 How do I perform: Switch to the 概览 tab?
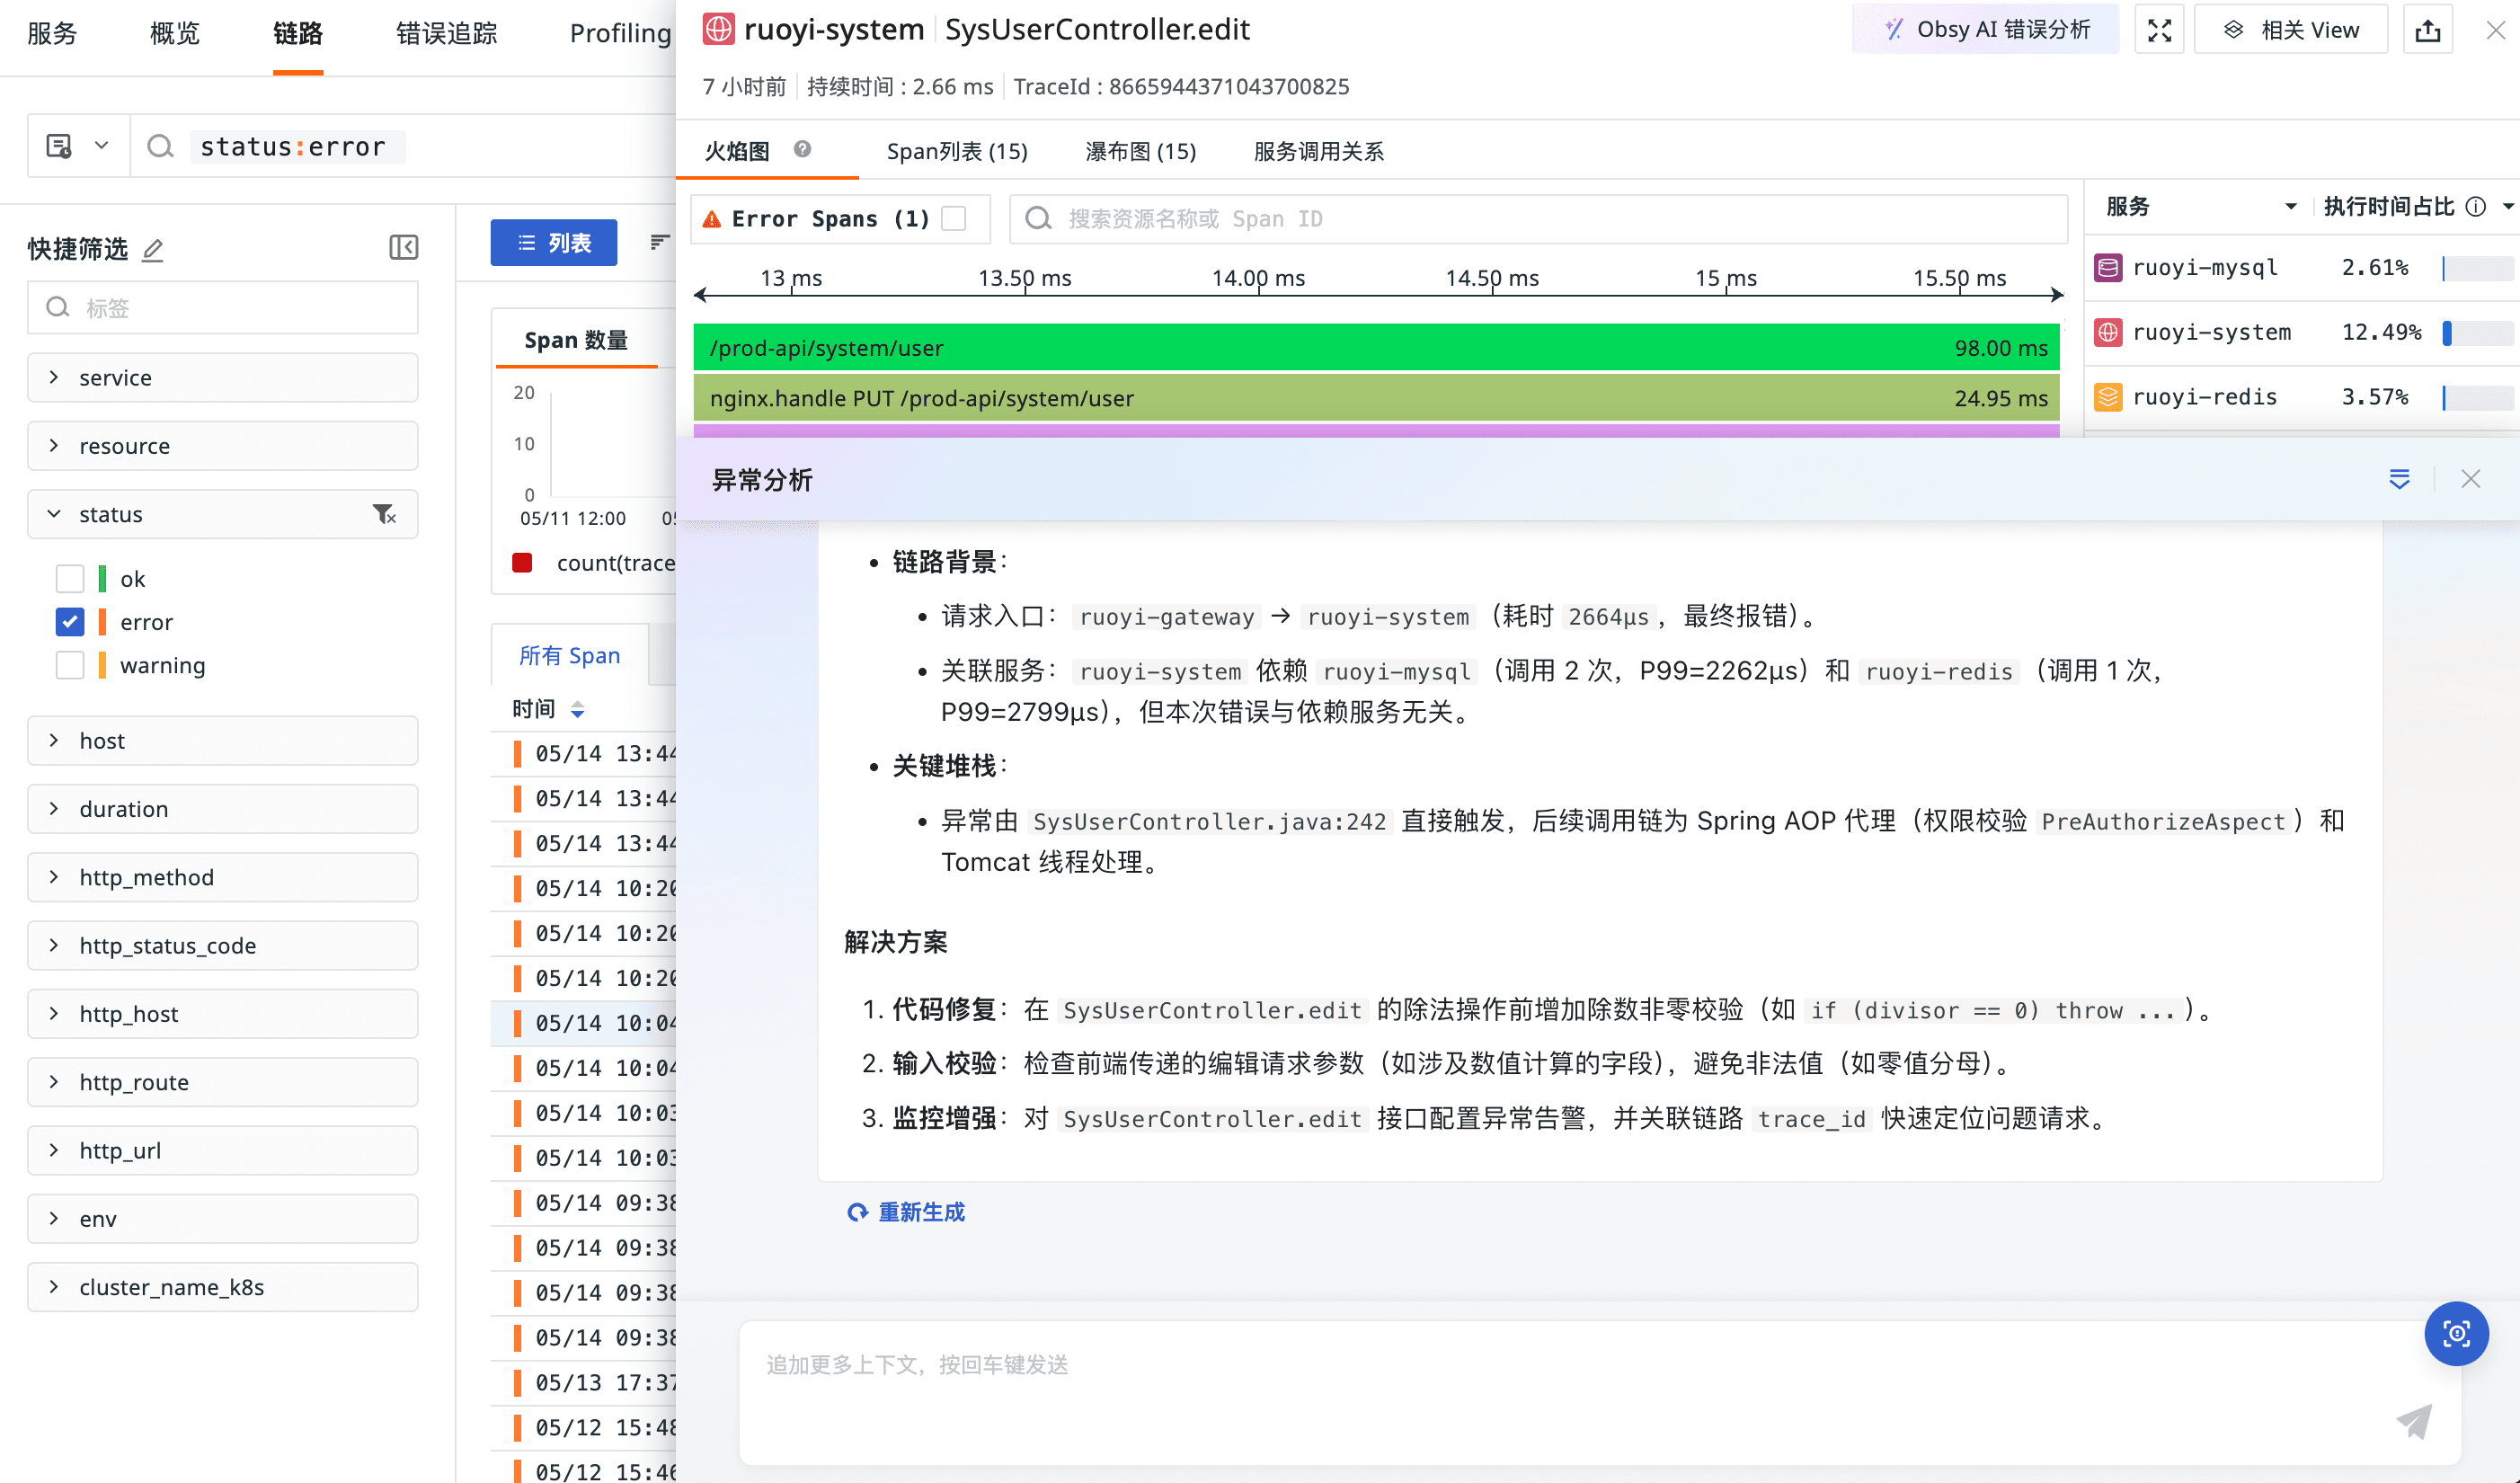[175, 33]
